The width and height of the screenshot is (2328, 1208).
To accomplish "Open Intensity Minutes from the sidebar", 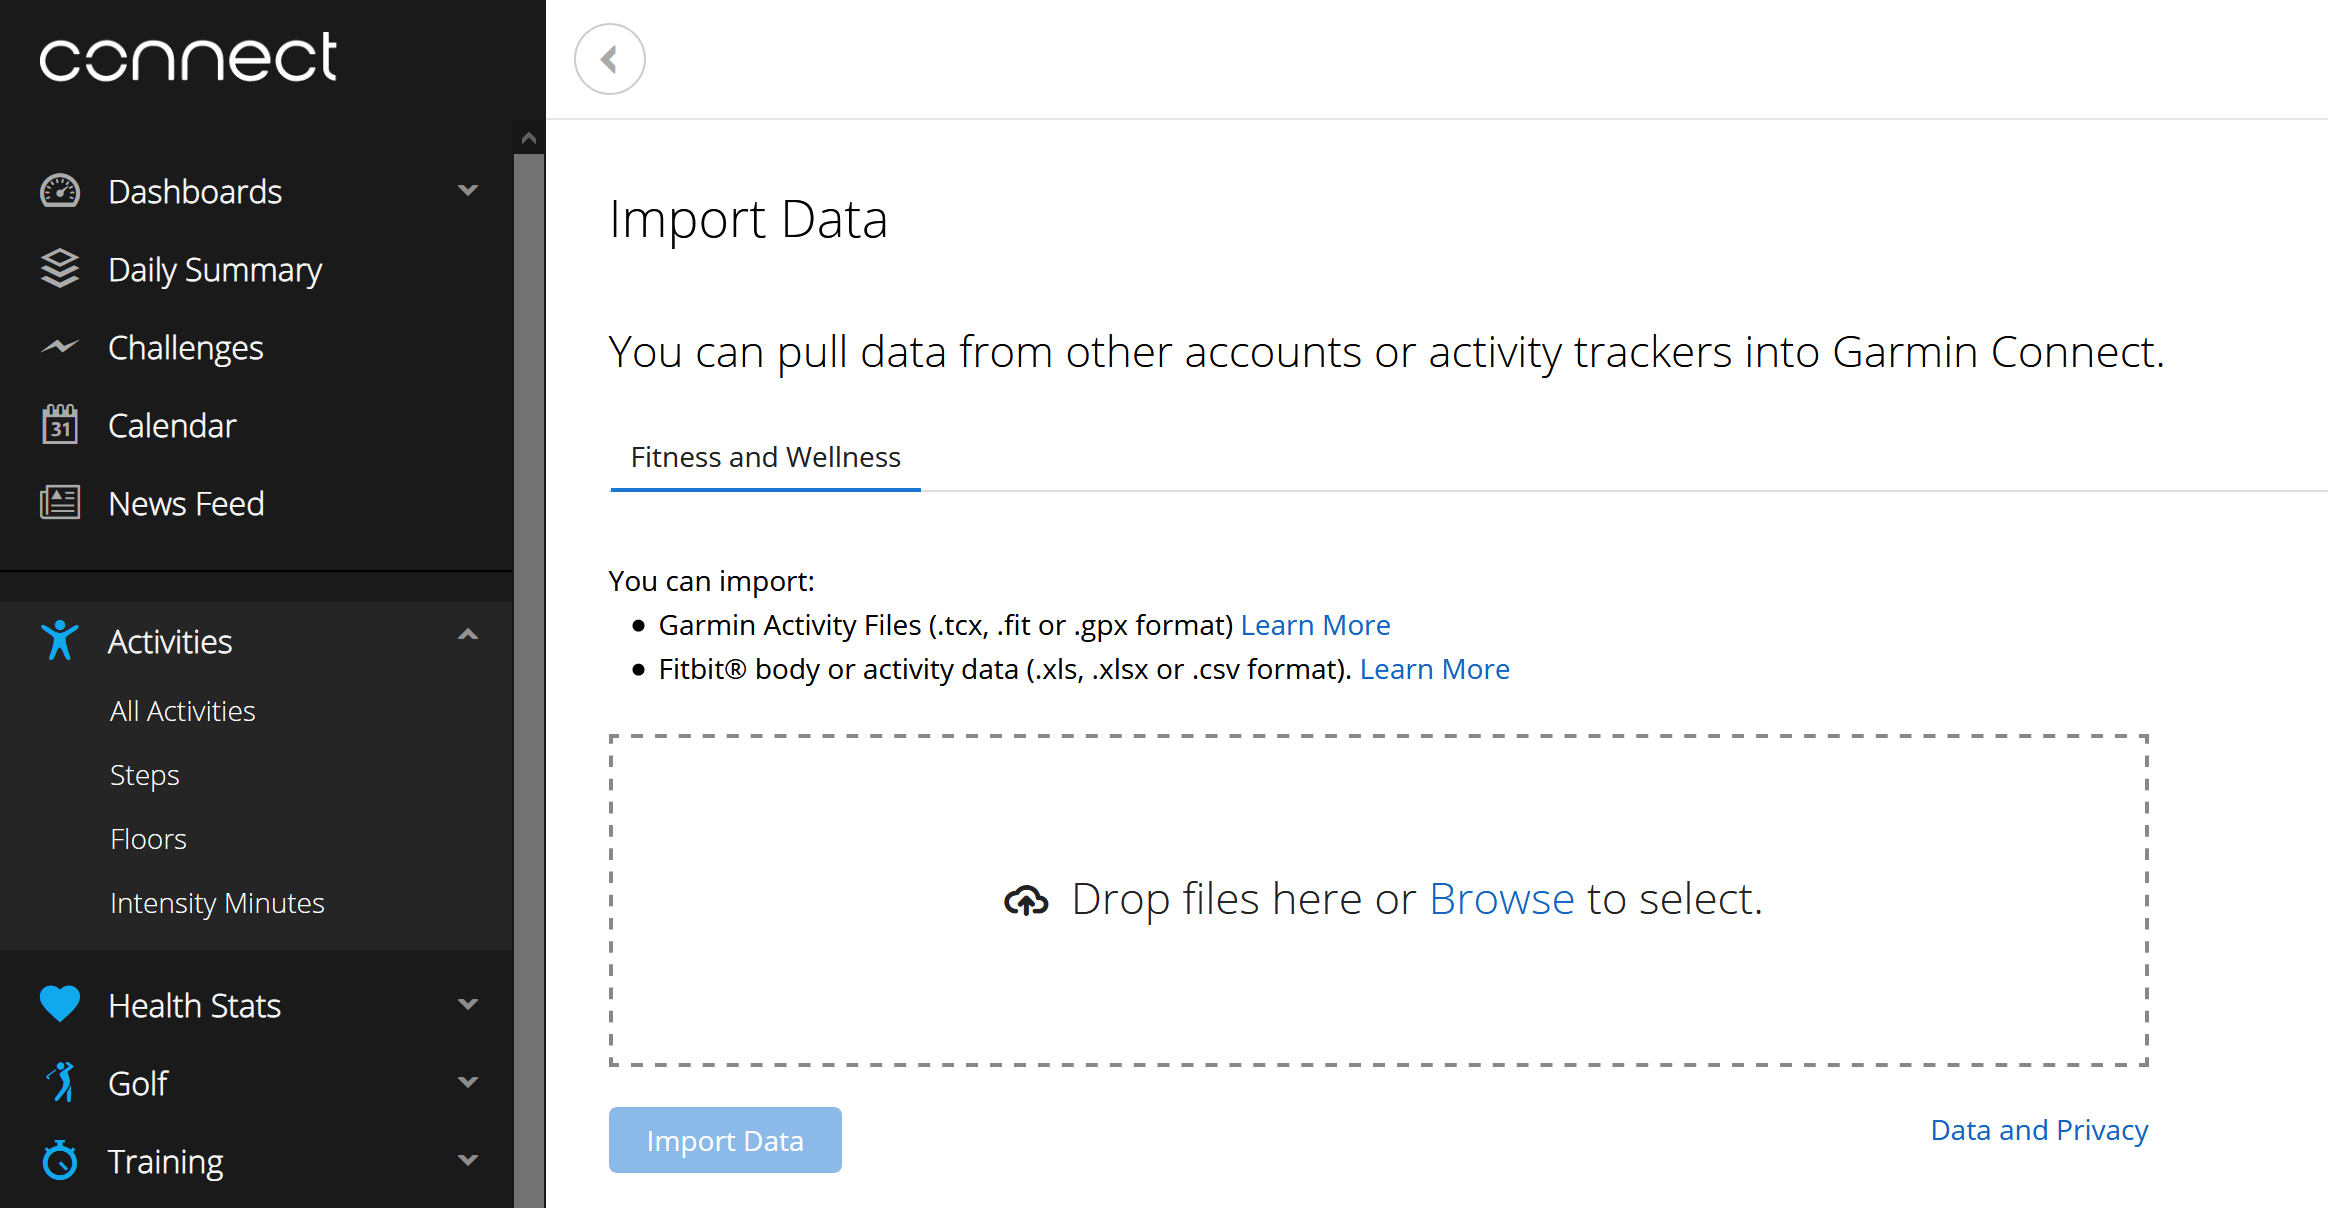I will pos(216,902).
